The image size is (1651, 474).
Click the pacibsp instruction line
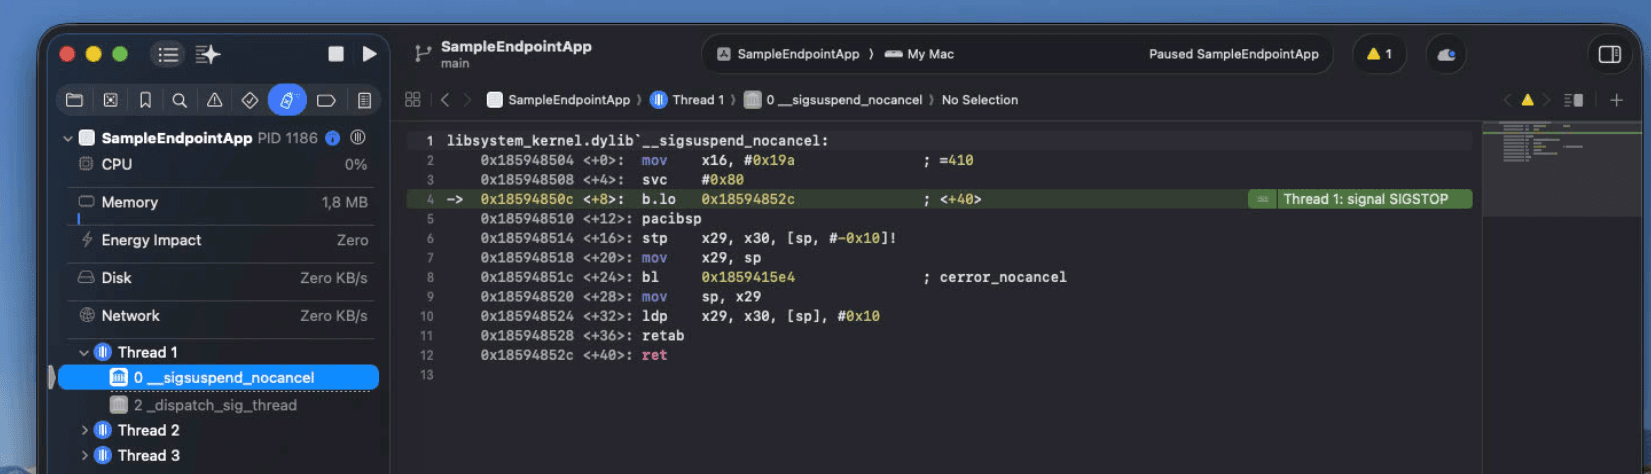pos(591,219)
